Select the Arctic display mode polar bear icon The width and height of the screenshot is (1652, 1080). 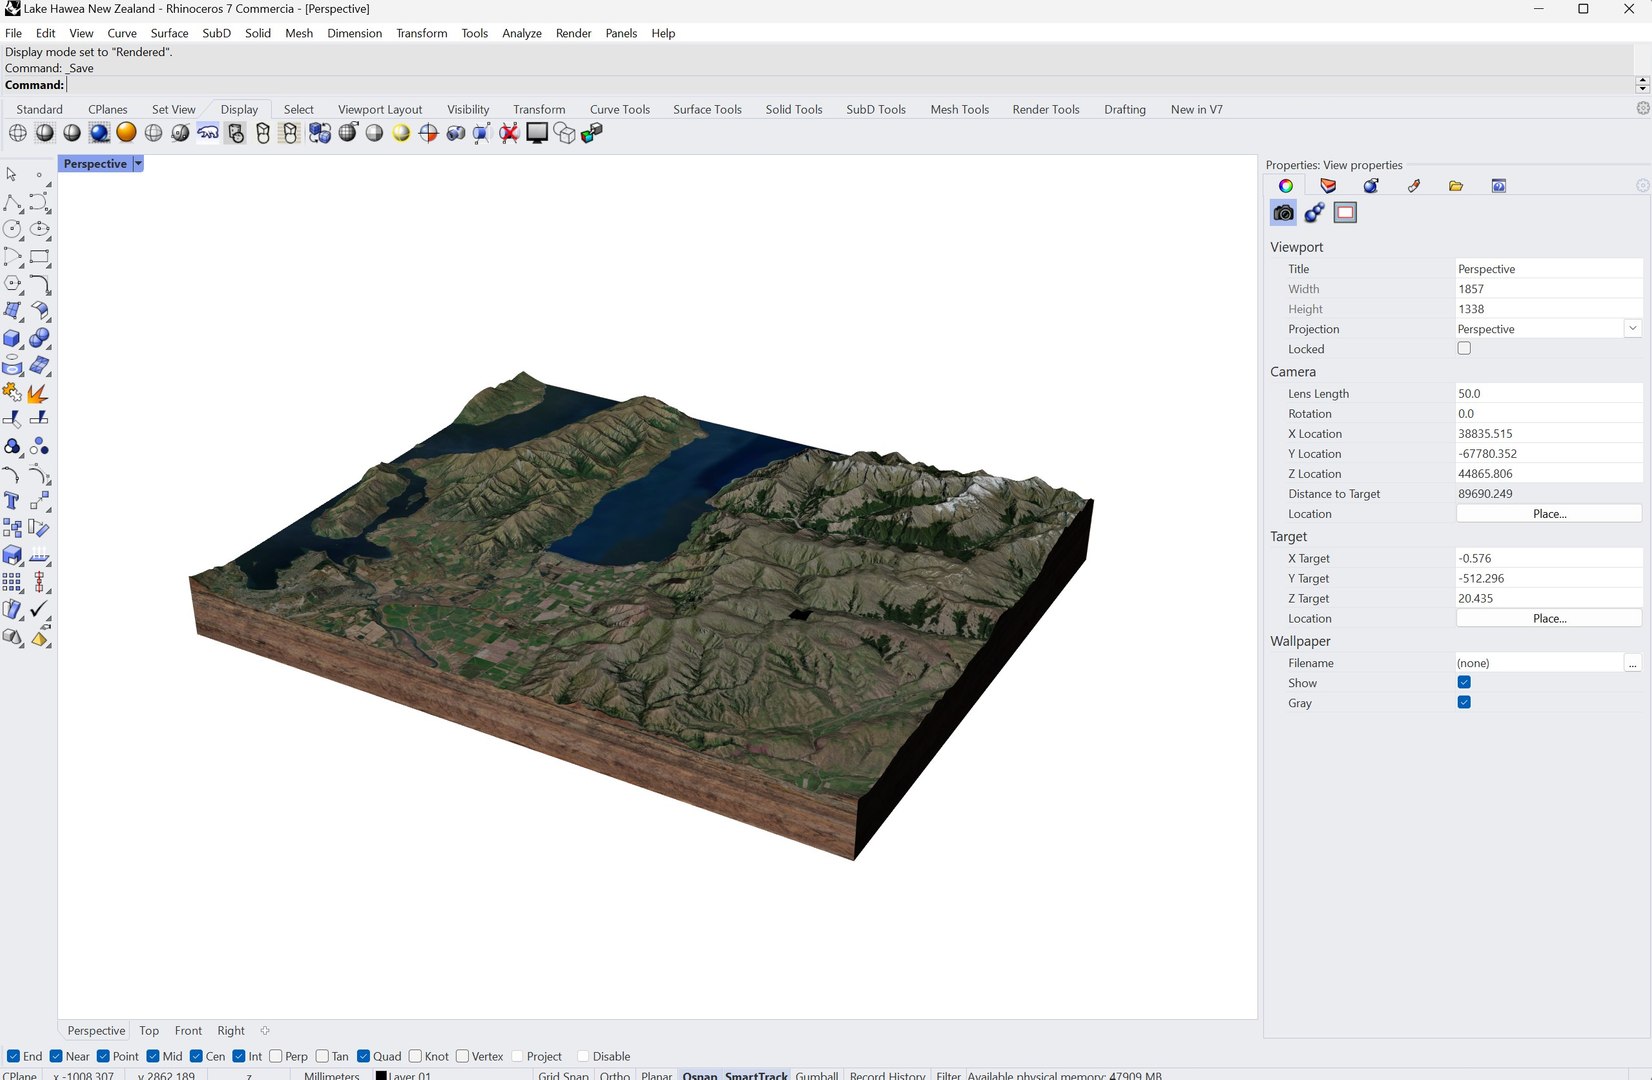[x=207, y=133]
